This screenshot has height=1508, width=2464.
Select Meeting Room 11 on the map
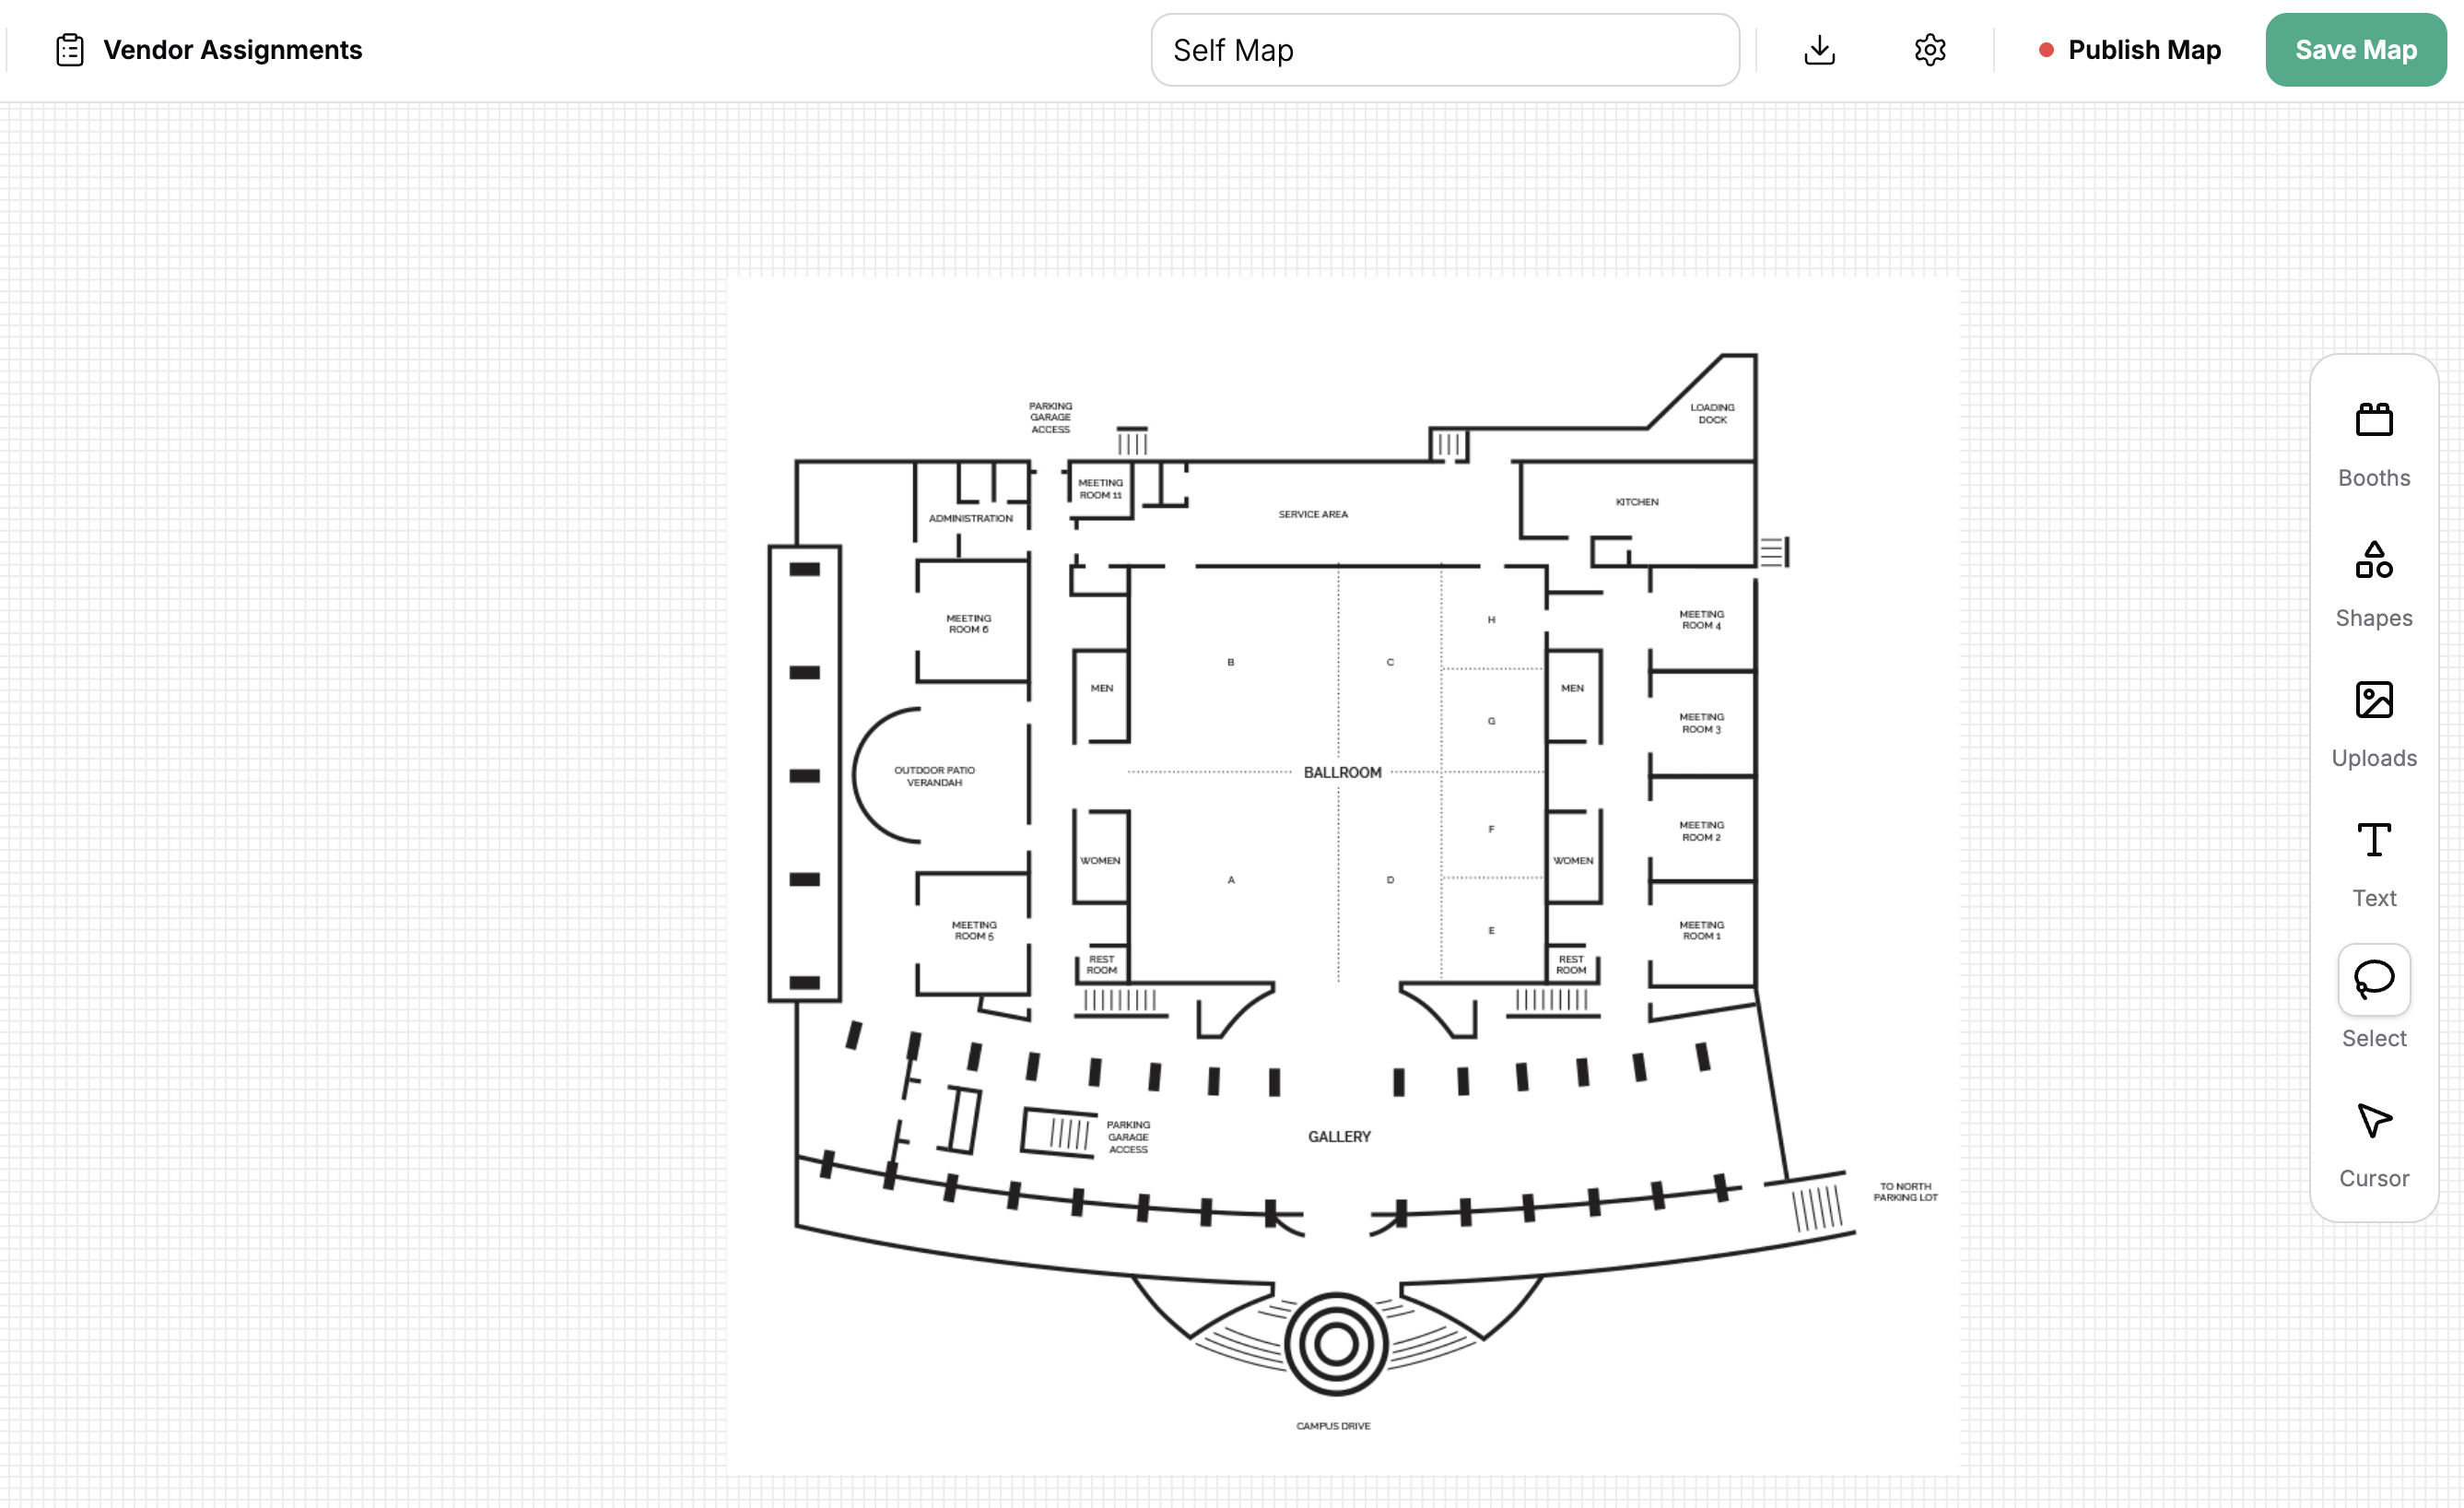point(1101,487)
